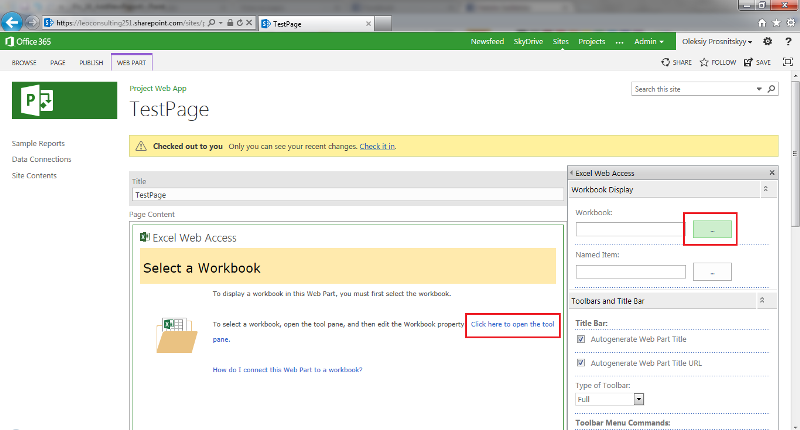Collapse the Workbook Display section
Viewport: 800px width, 430px height.
[766, 189]
